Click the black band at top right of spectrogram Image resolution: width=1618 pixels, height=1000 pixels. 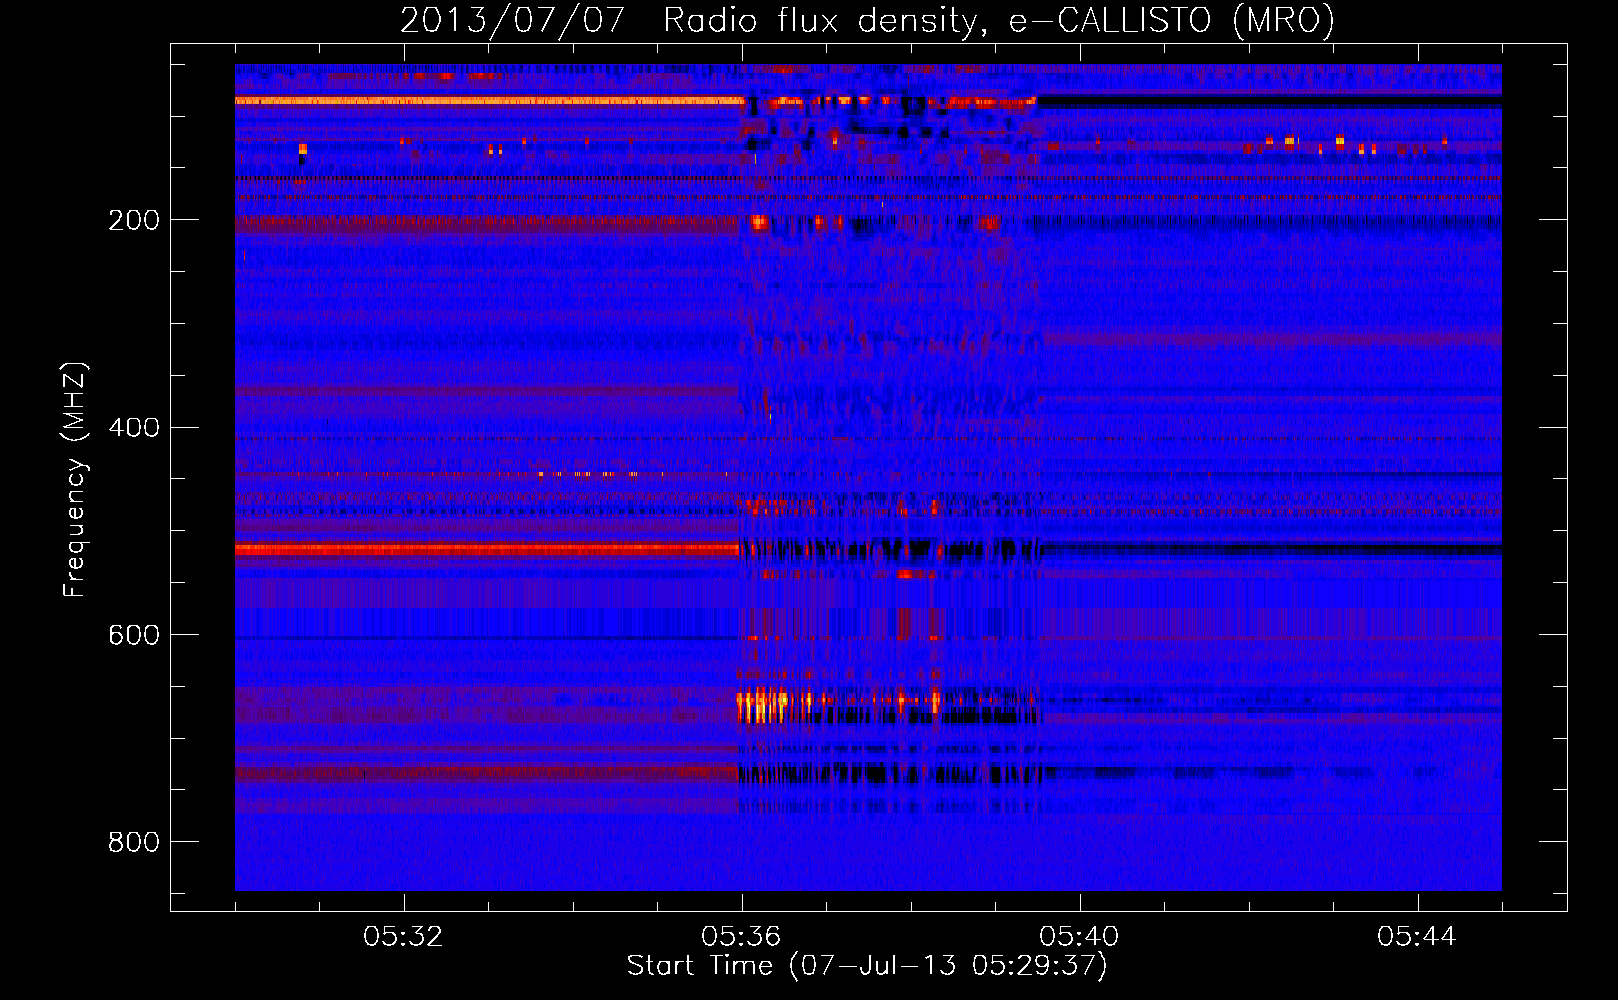pyautogui.click(x=1269, y=102)
